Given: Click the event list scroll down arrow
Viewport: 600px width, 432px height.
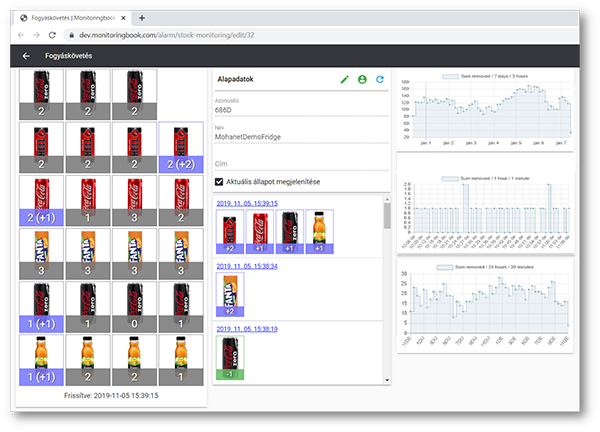Looking at the screenshot, I should pyautogui.click(x=387, y=380).
